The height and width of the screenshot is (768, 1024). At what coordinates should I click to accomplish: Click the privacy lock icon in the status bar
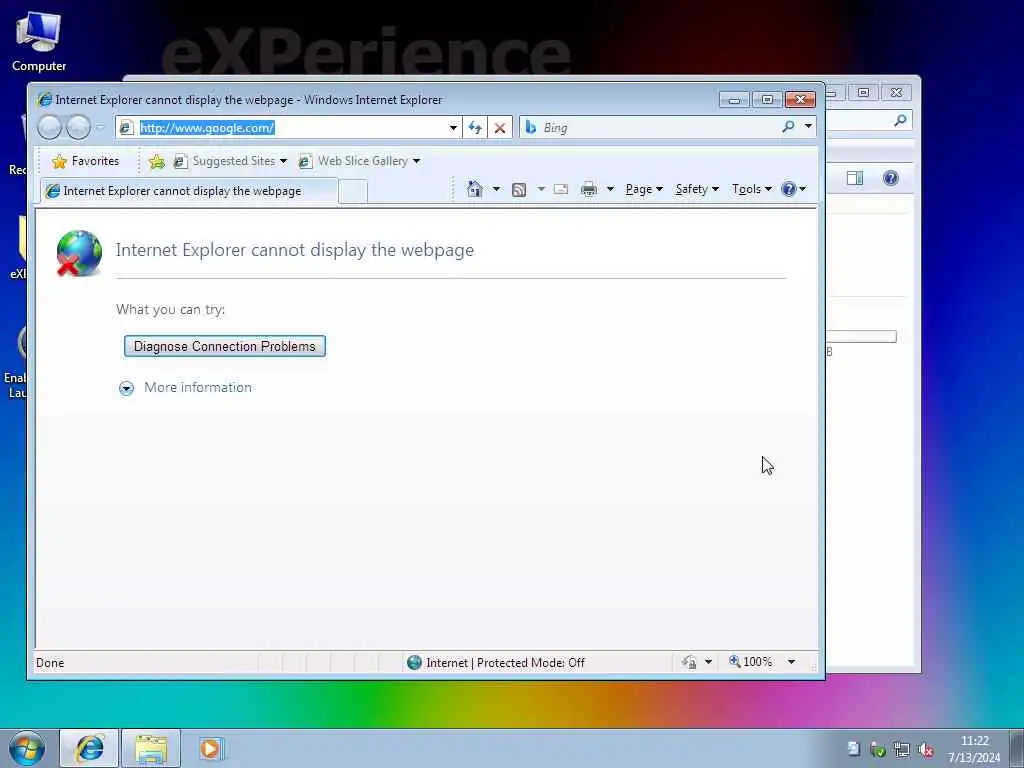[x=688, y=662]
